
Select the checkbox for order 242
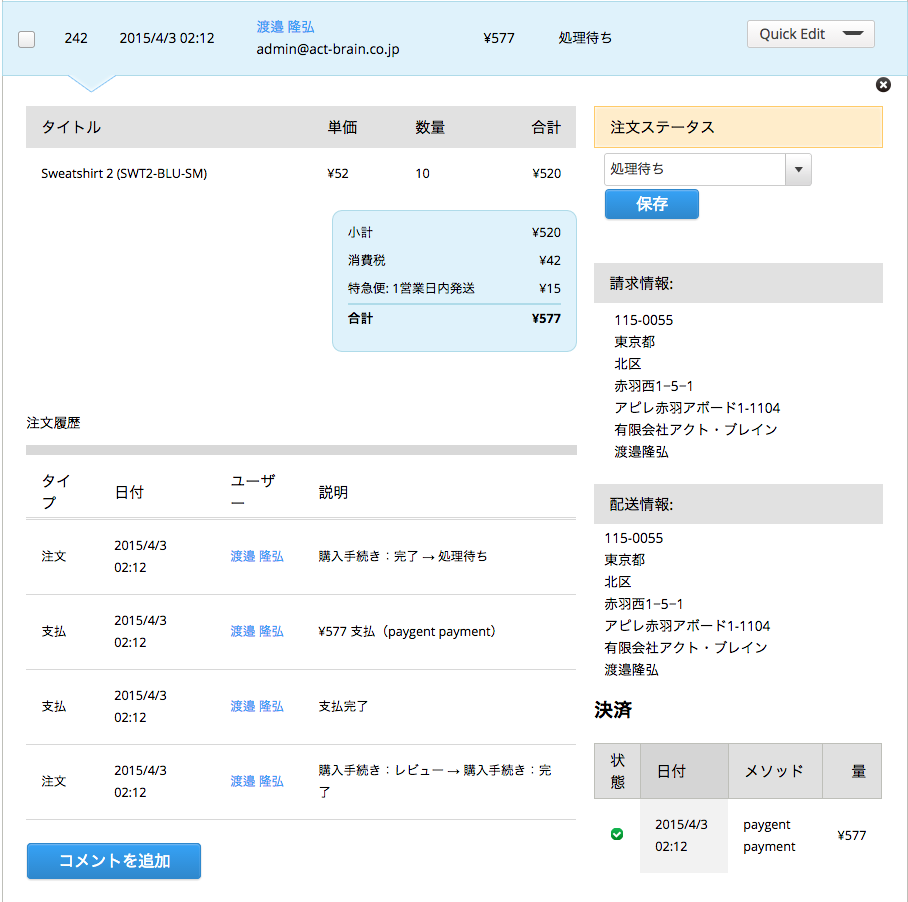(26, 38)
